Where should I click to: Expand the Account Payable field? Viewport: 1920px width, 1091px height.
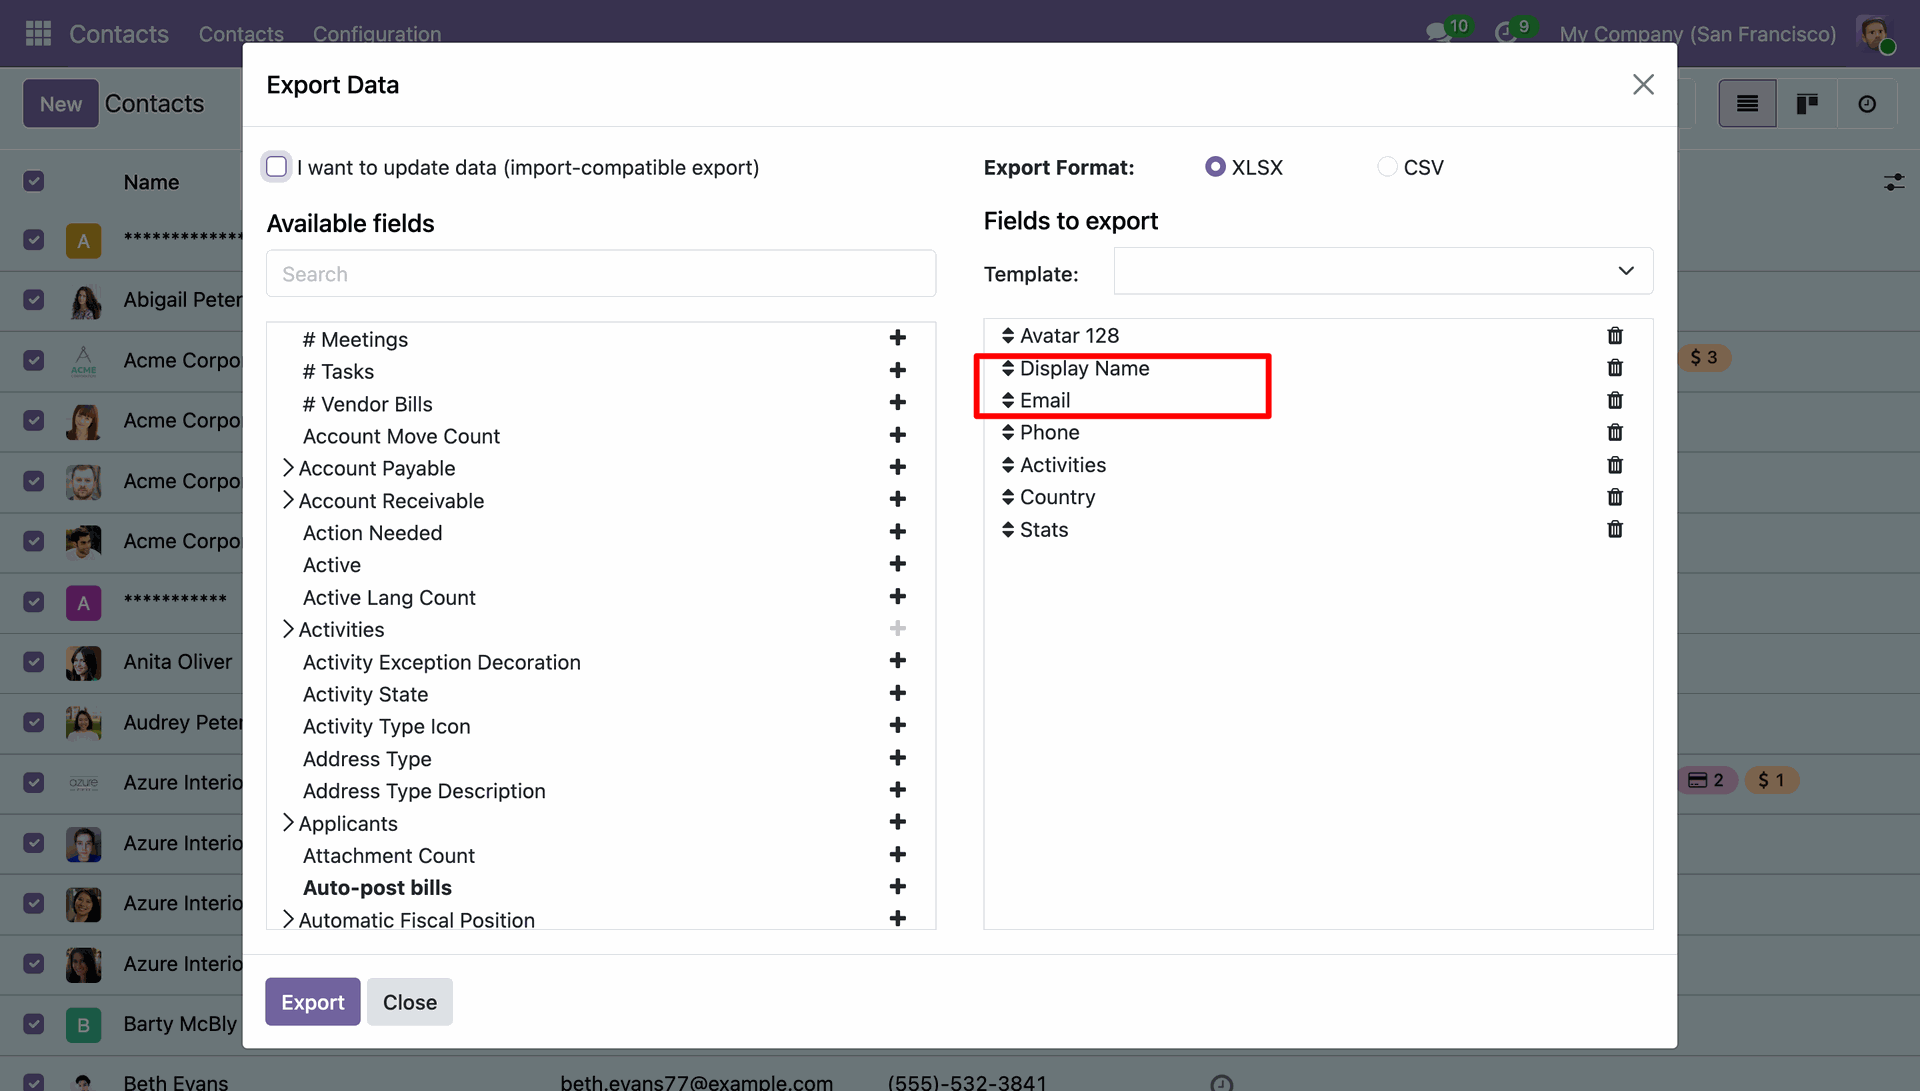288,467
